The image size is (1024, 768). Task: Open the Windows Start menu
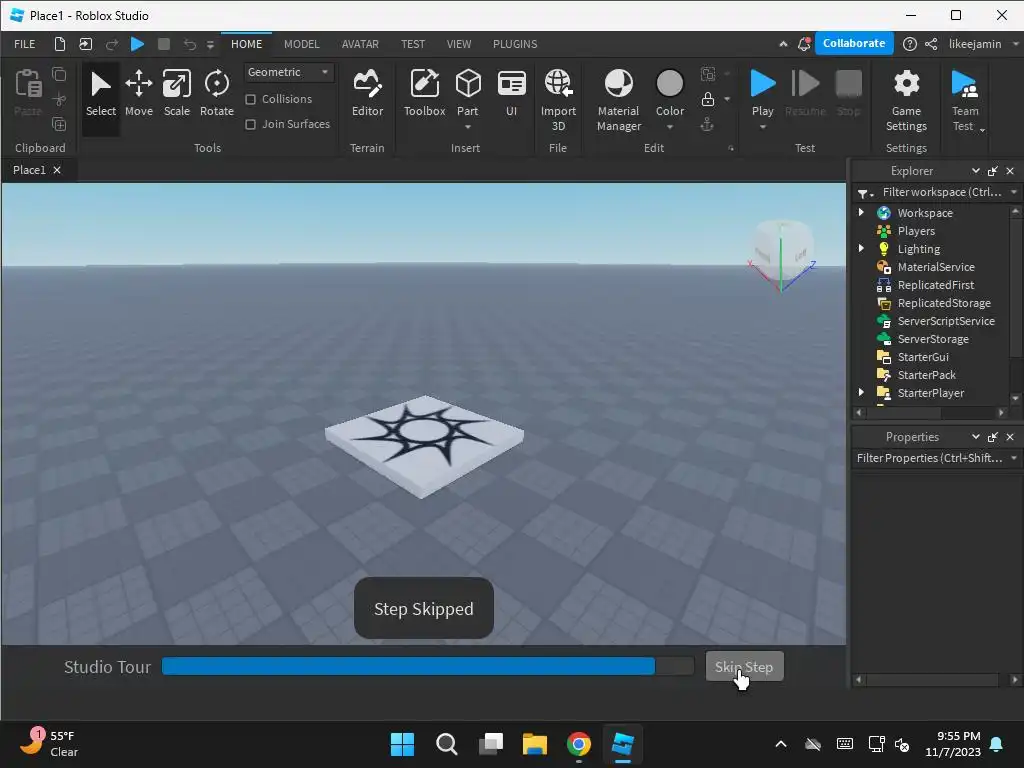click(402, 744)
